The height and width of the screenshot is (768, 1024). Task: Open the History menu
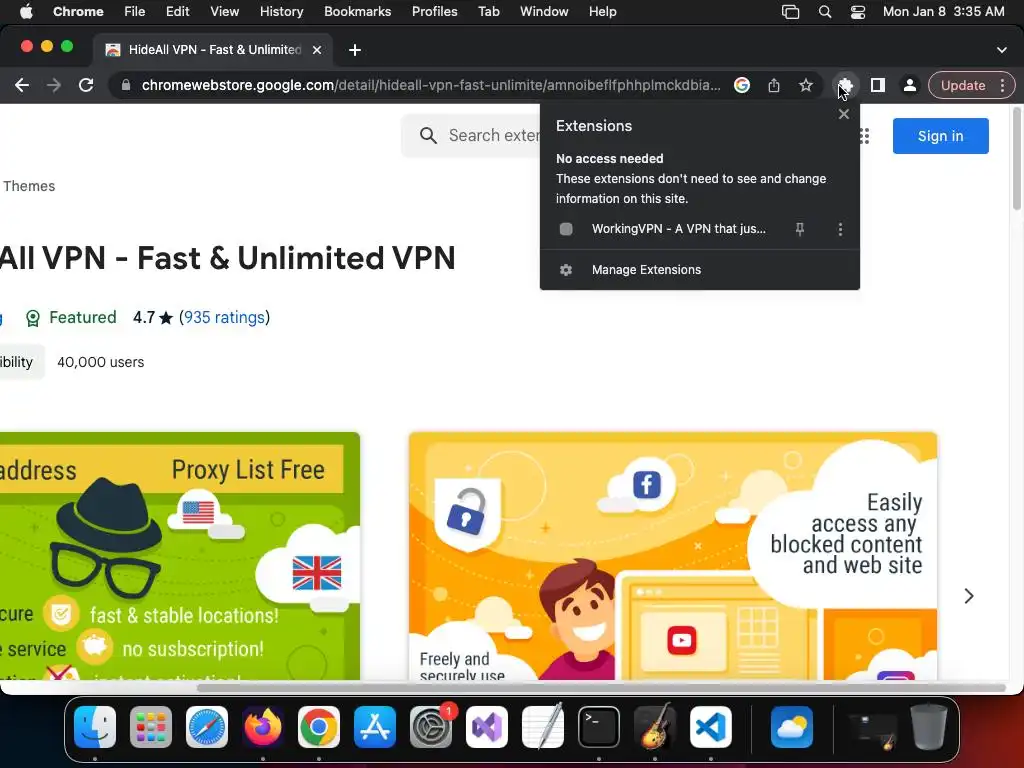click(281, 12)
